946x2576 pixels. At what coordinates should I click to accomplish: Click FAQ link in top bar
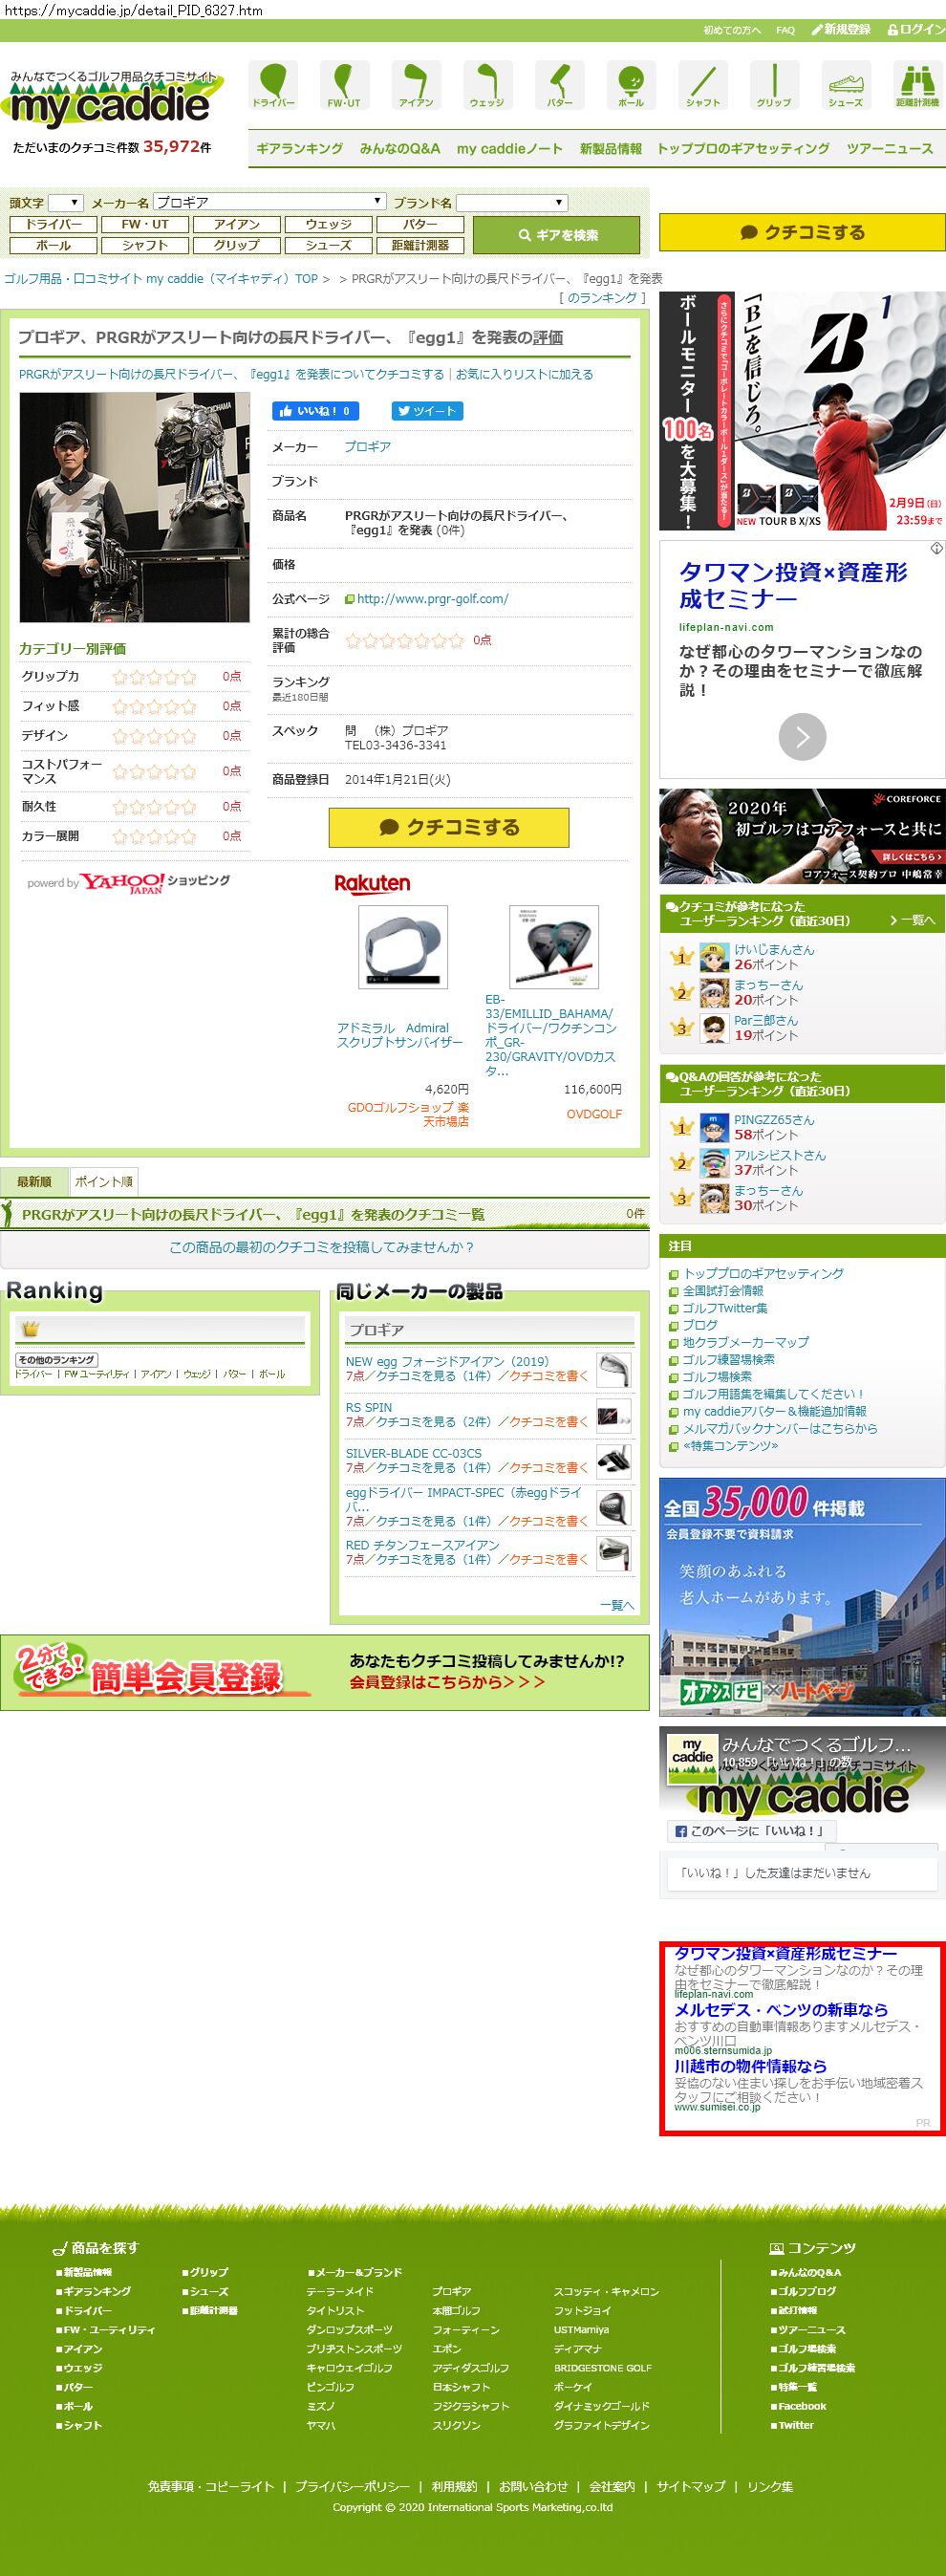tap(785, 30)
